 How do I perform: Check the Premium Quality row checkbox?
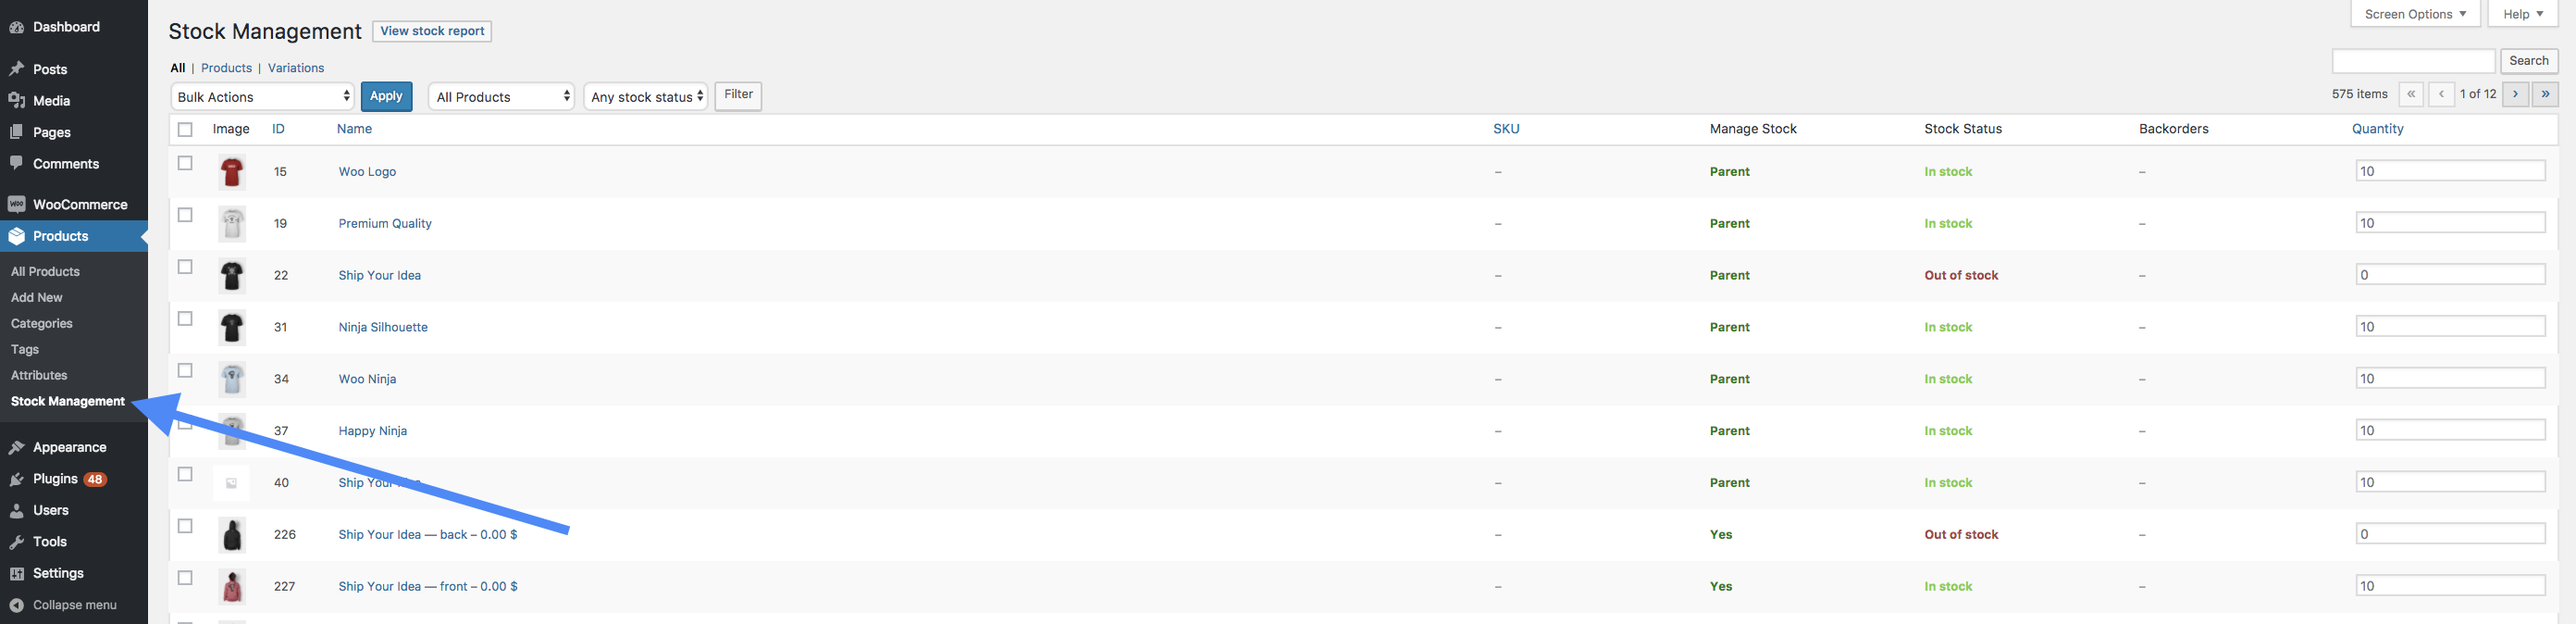[x=185, y=215]
